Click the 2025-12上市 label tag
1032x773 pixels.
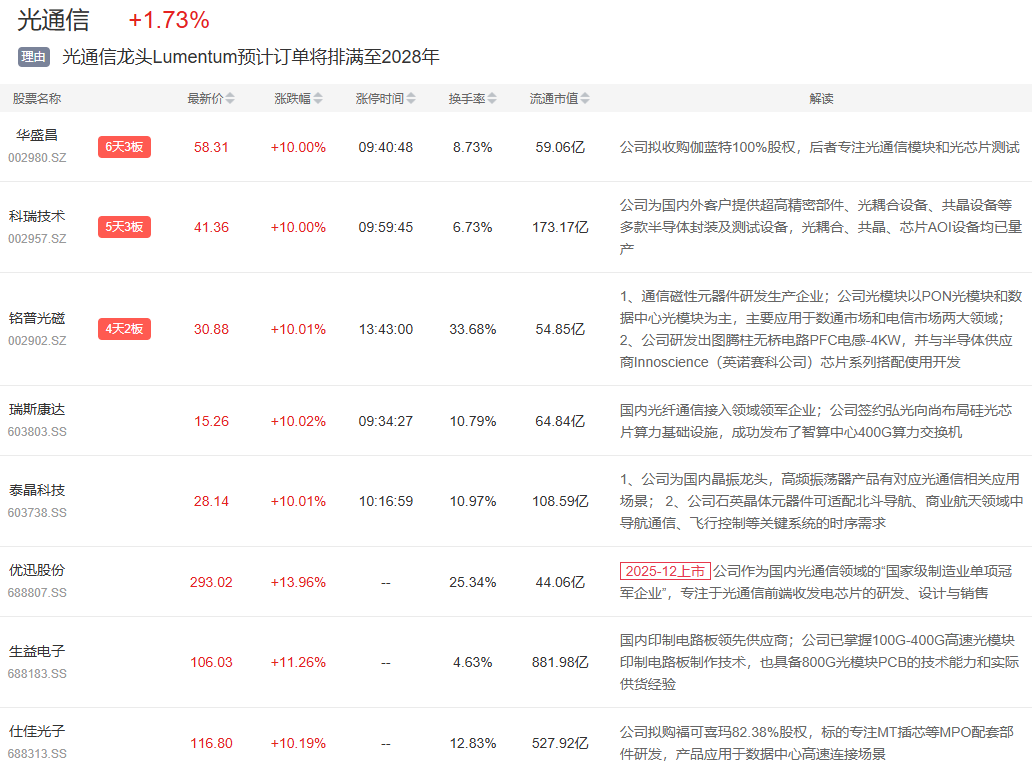[x=665, y=572]
